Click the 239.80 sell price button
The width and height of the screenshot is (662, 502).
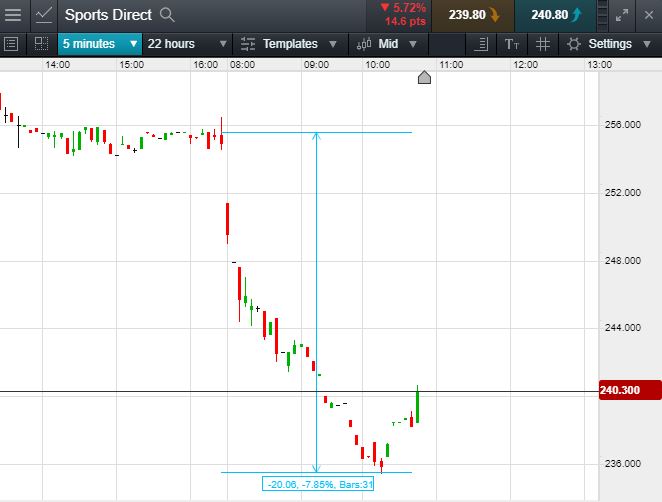click(473, 15)
